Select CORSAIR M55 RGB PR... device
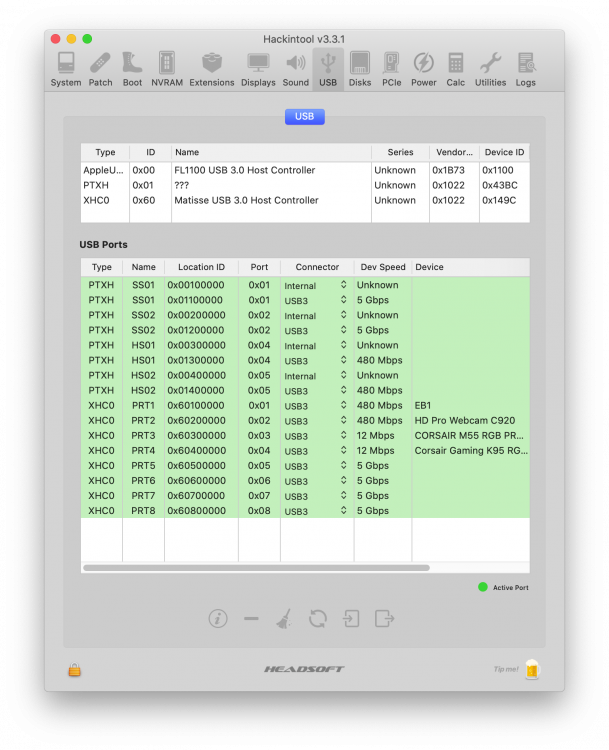This screenshot has width=609, height=750. (x=469, y=436)
